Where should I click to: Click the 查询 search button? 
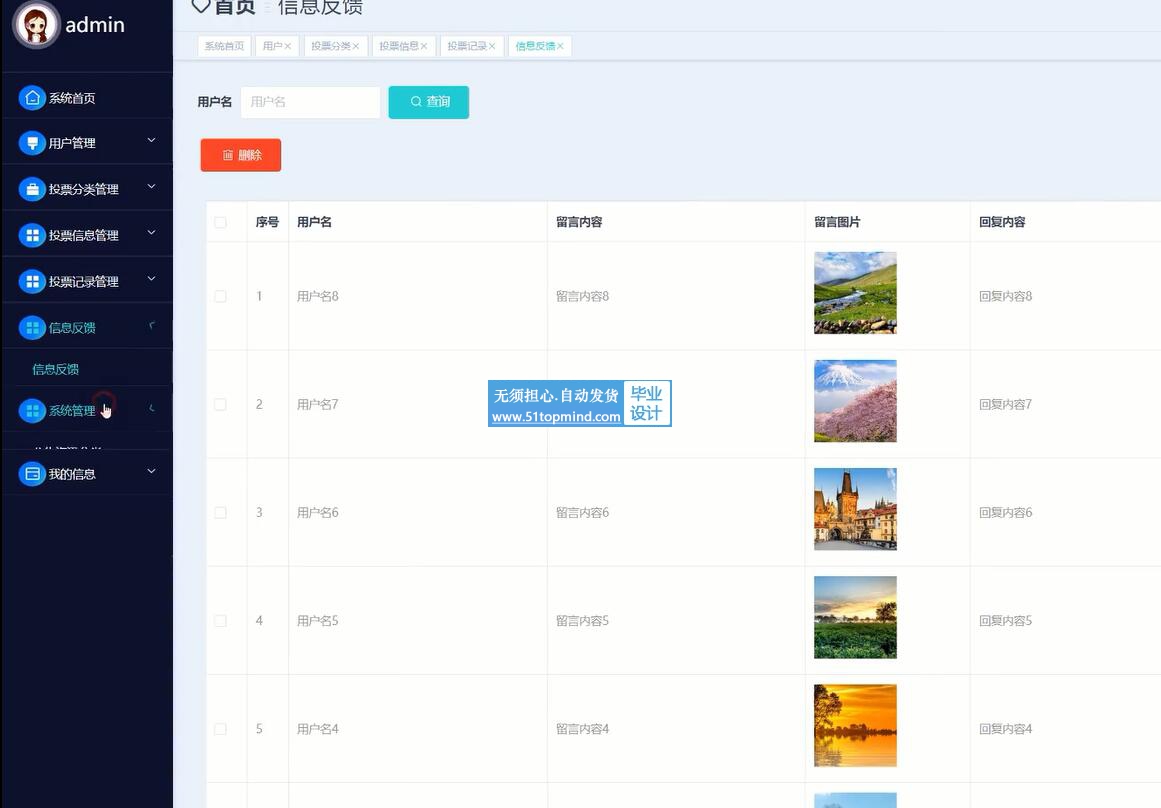pyautogui.click(x=429, y=102)
